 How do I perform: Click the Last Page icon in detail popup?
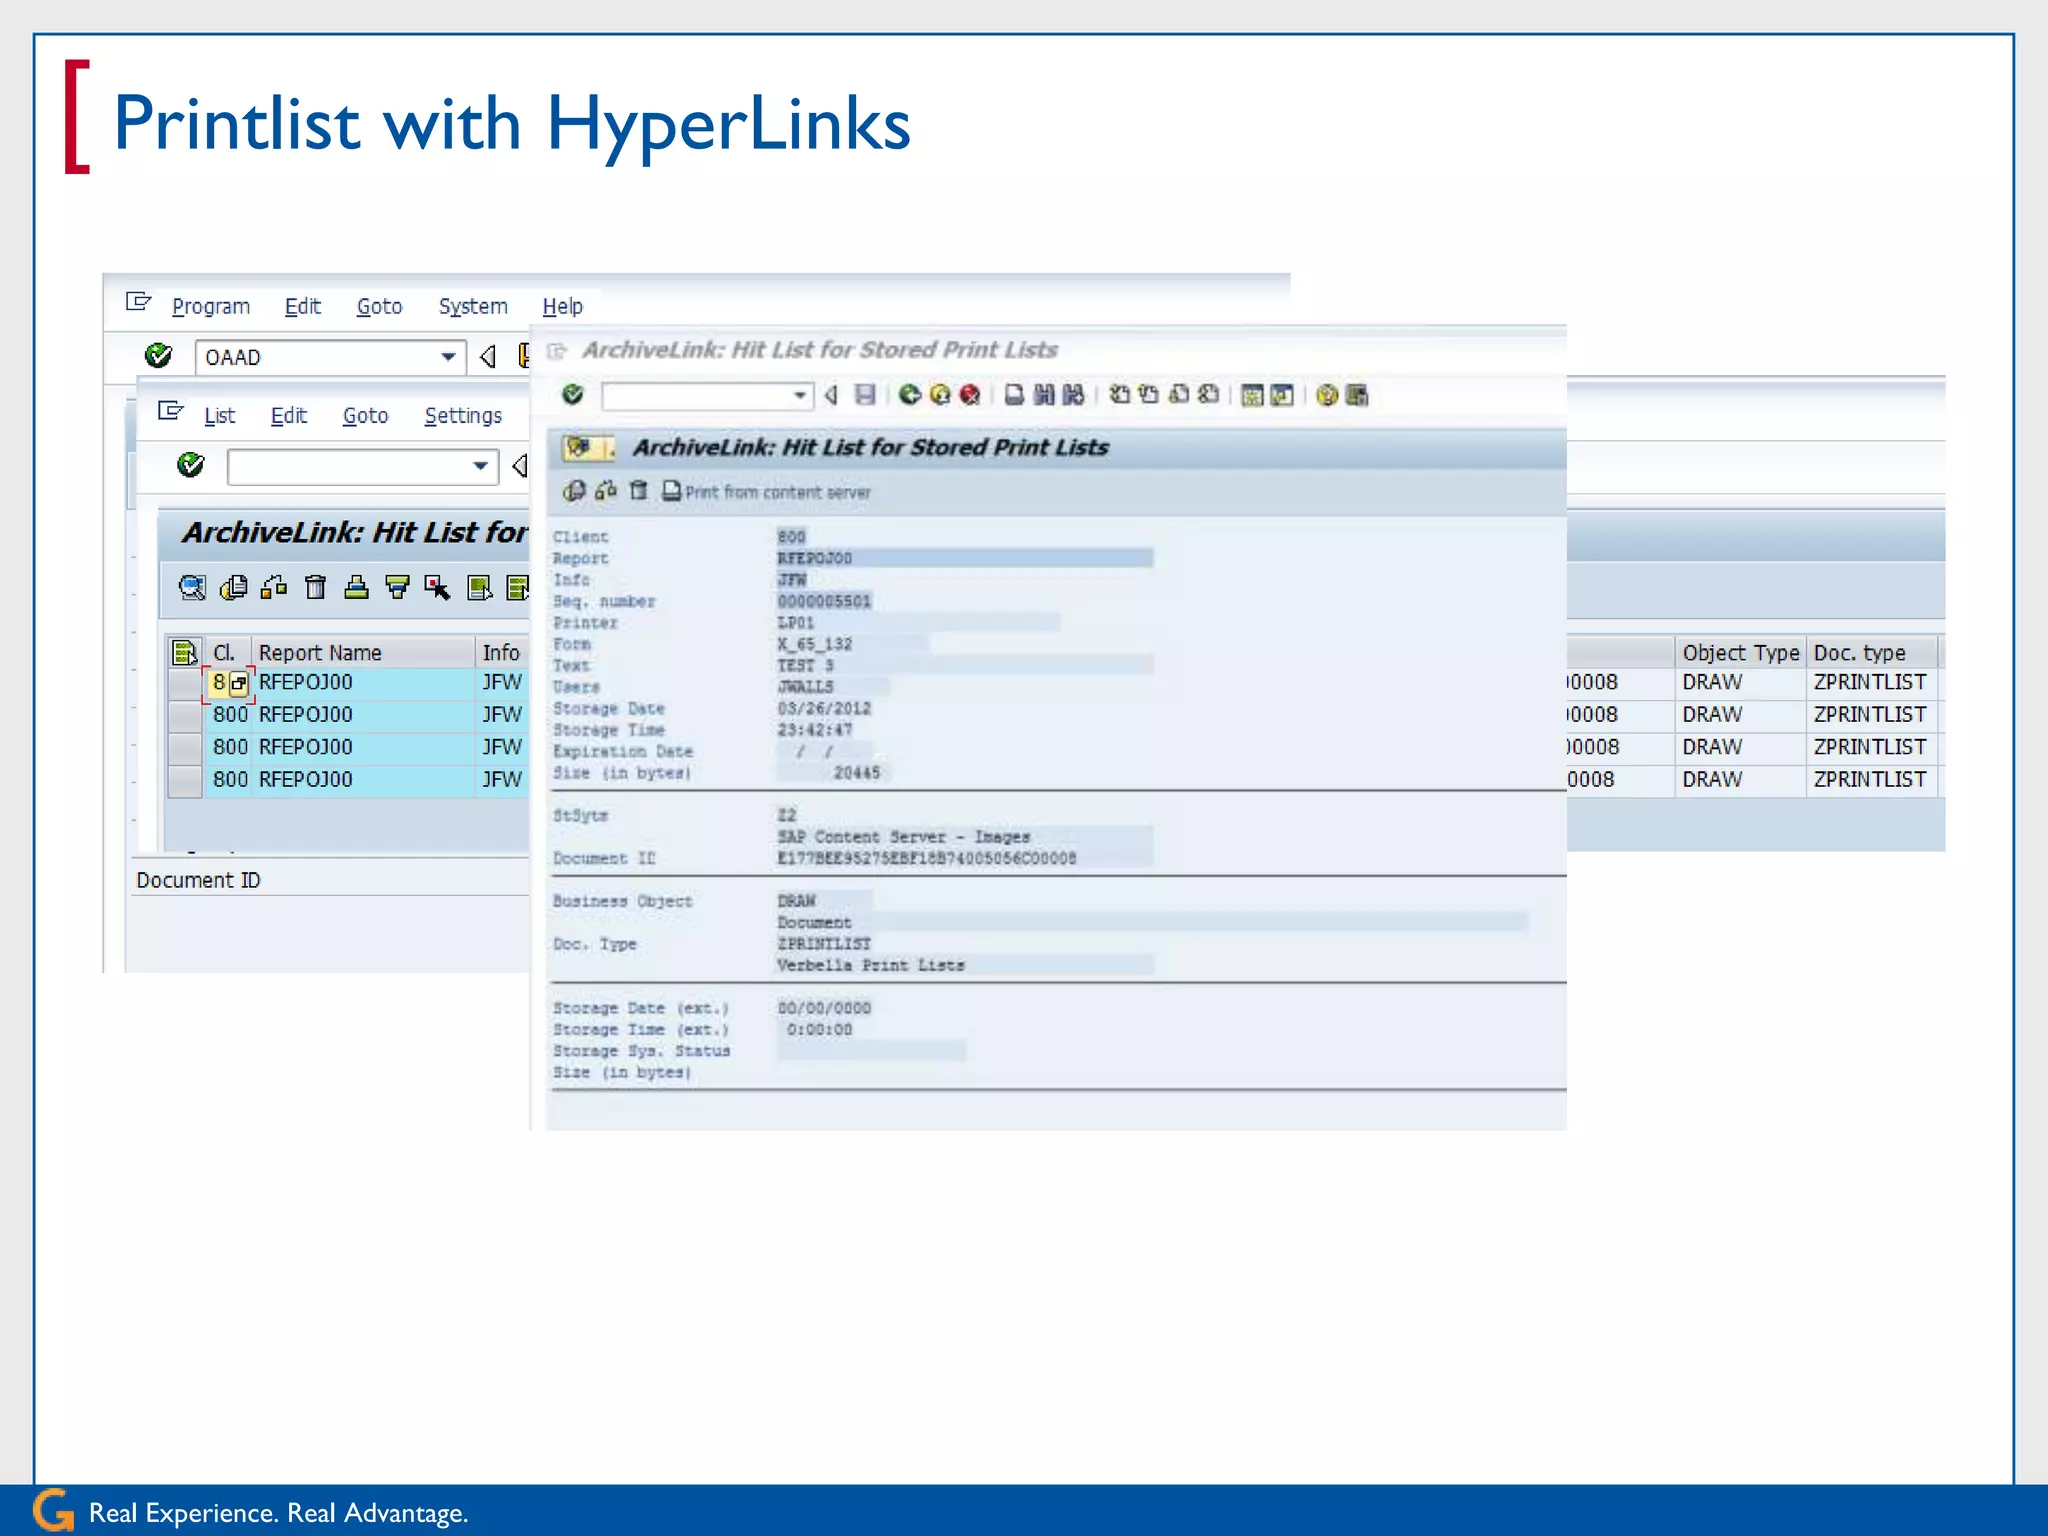[x=1209, y=395]
